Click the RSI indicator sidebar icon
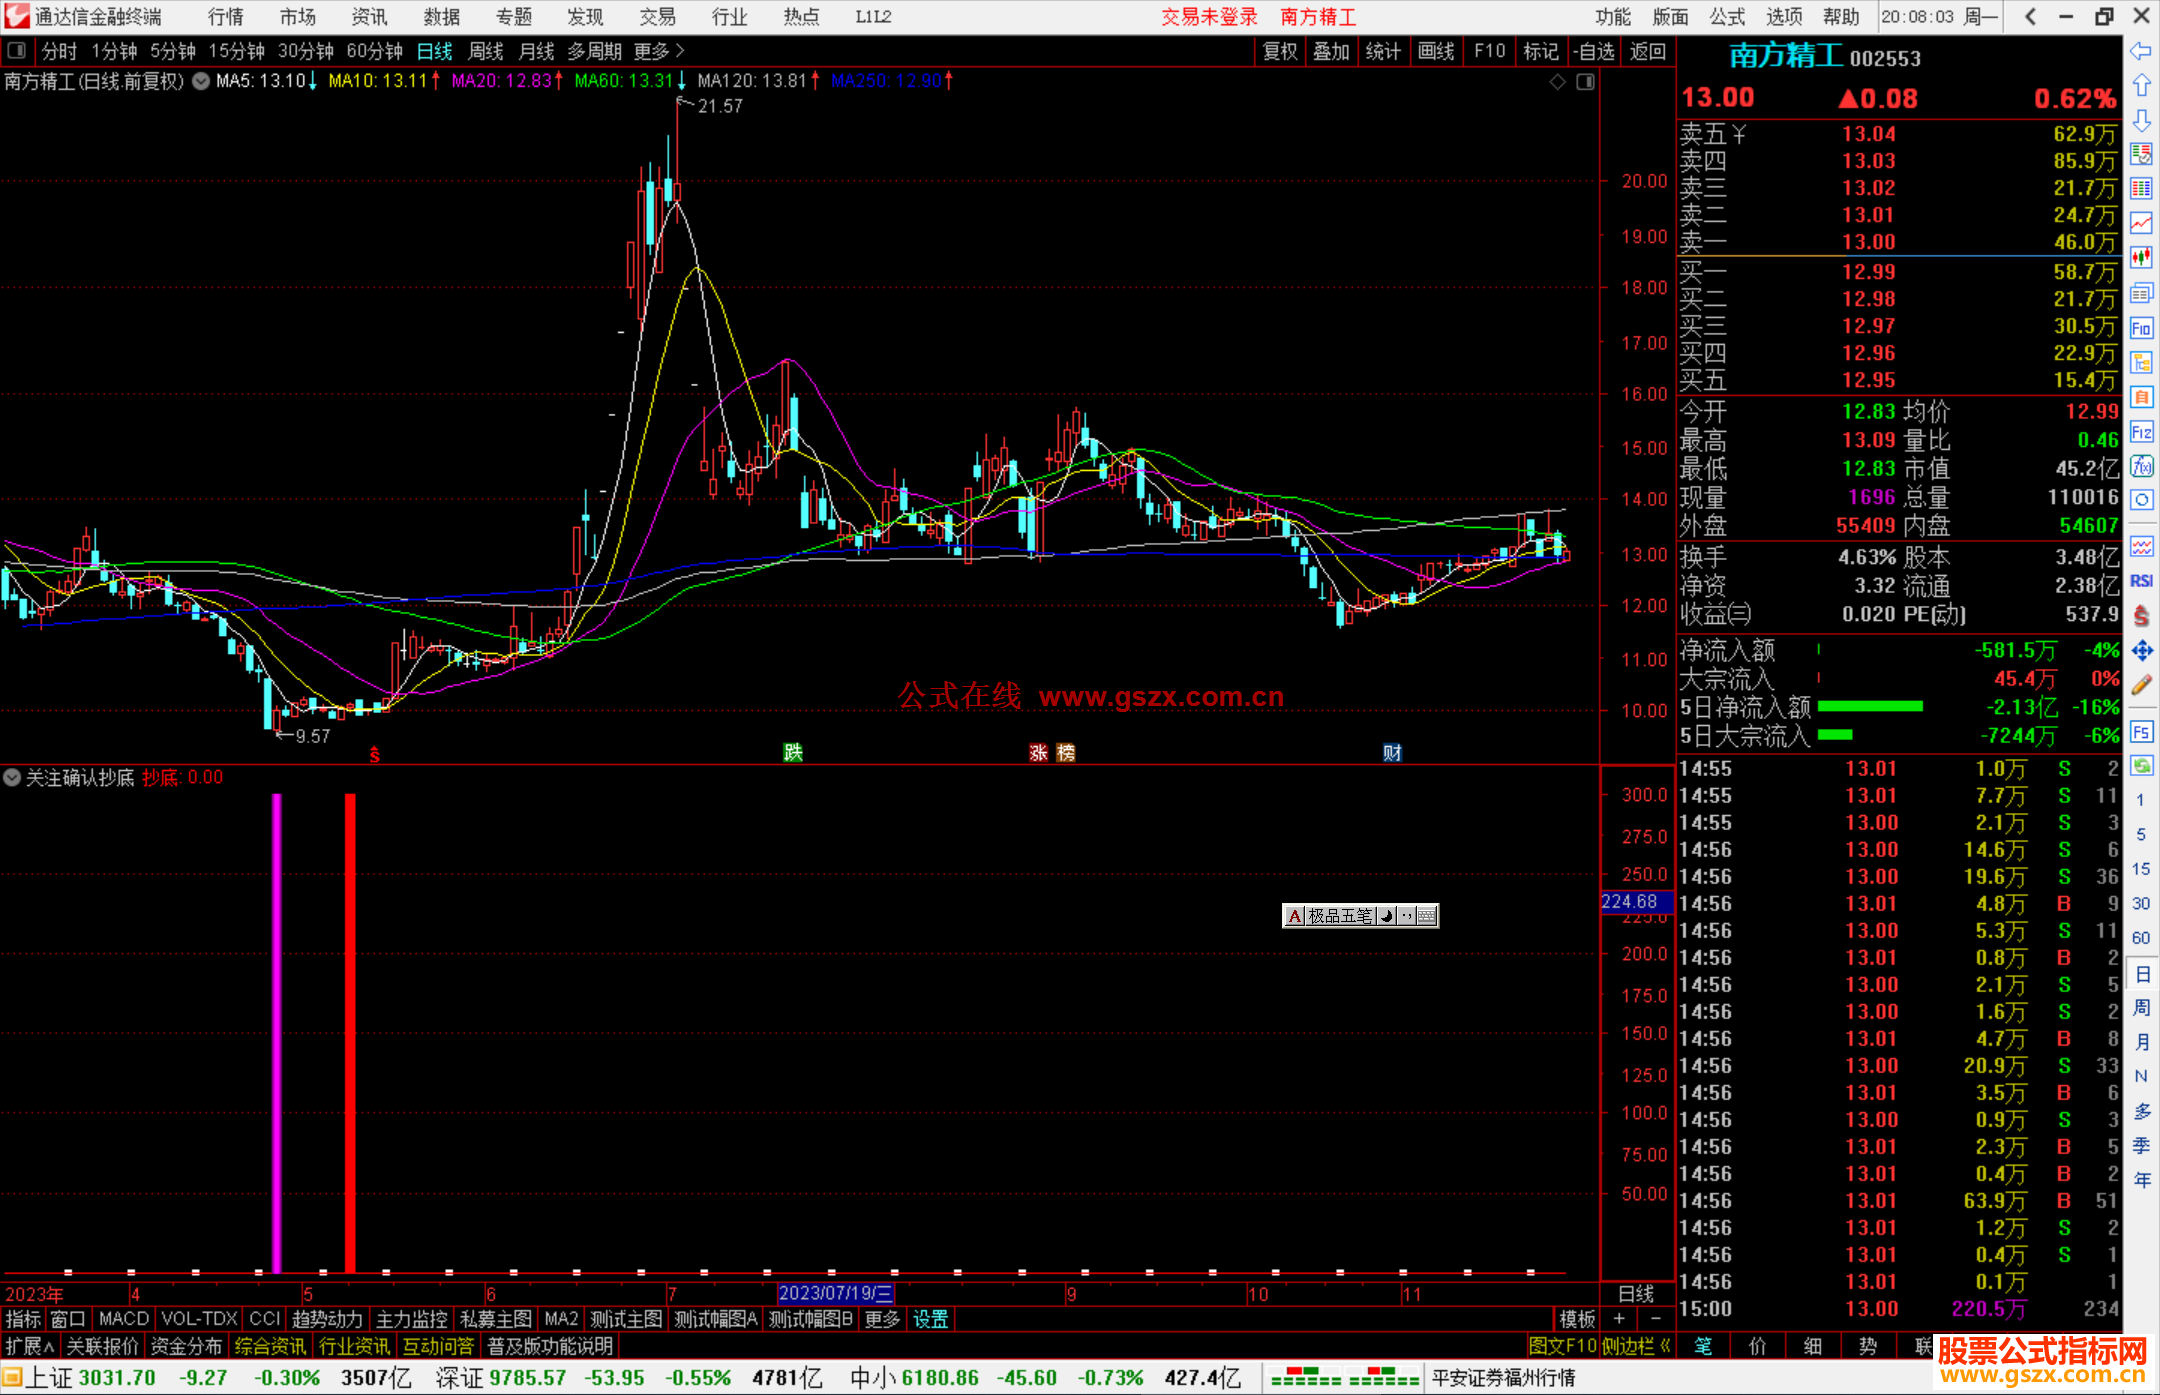2160x1395 pixels. pyautogui.click(x=2141, y=581)
